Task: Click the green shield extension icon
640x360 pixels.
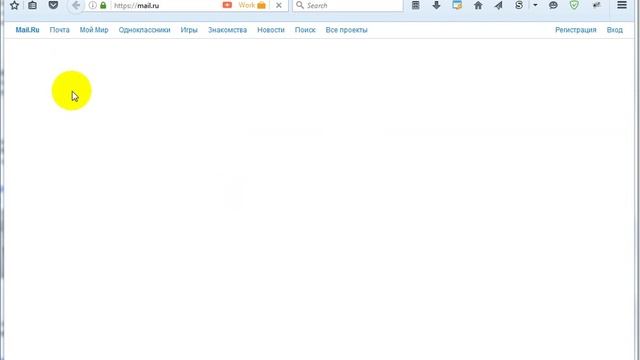Action: pyautogui.click(x=574, y=5)
